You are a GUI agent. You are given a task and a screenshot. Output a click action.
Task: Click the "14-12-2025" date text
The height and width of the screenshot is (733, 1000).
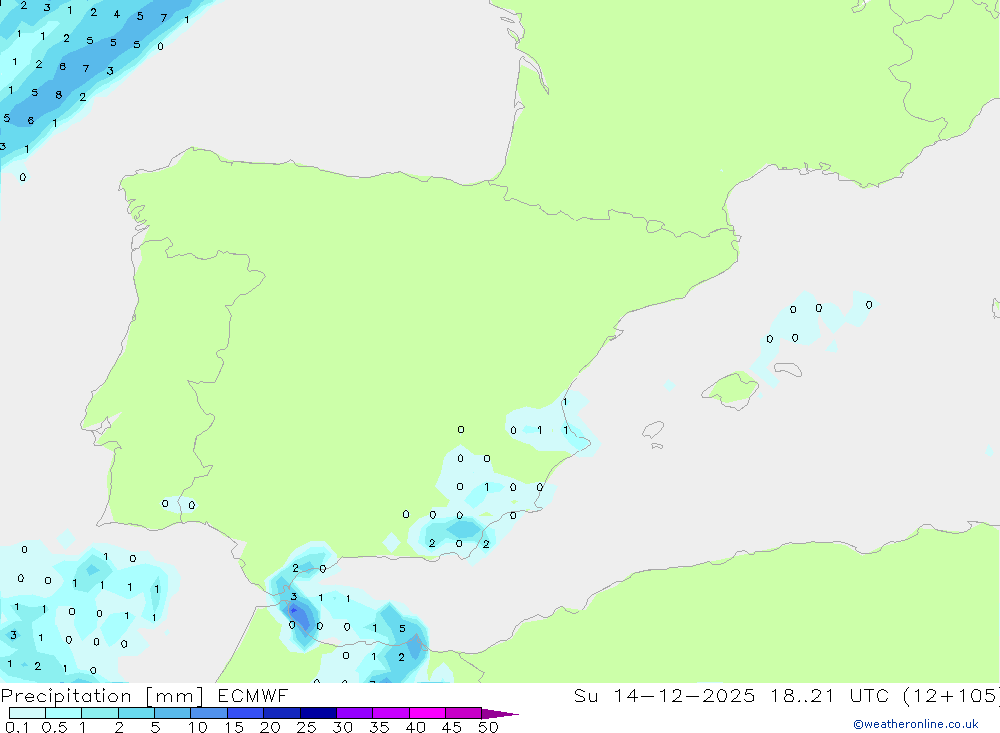(x=684, y=695)
